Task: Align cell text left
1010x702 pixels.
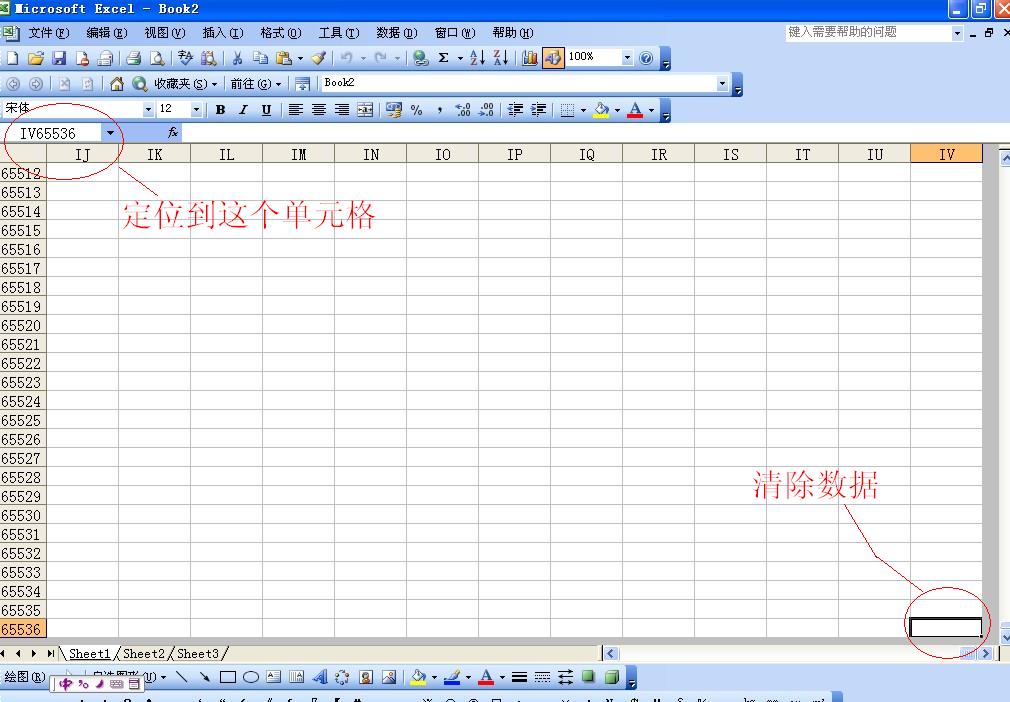Action: (x=296, y=110)
